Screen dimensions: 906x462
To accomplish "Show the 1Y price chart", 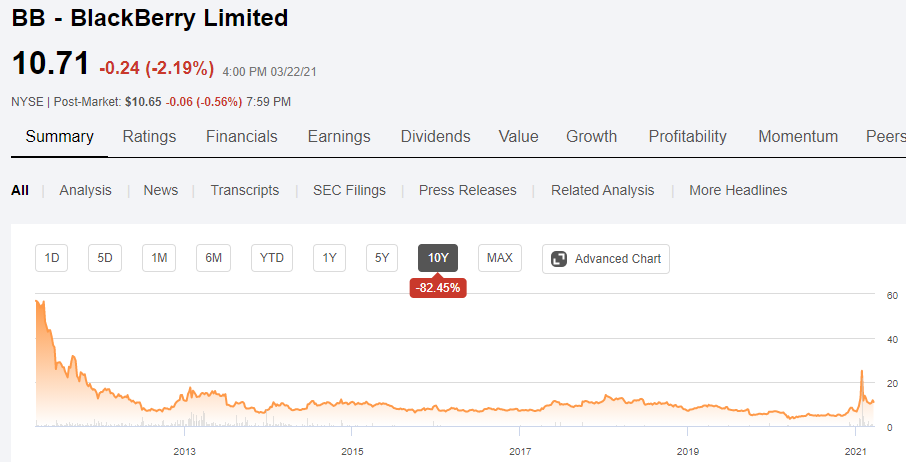I will [328, 258].
